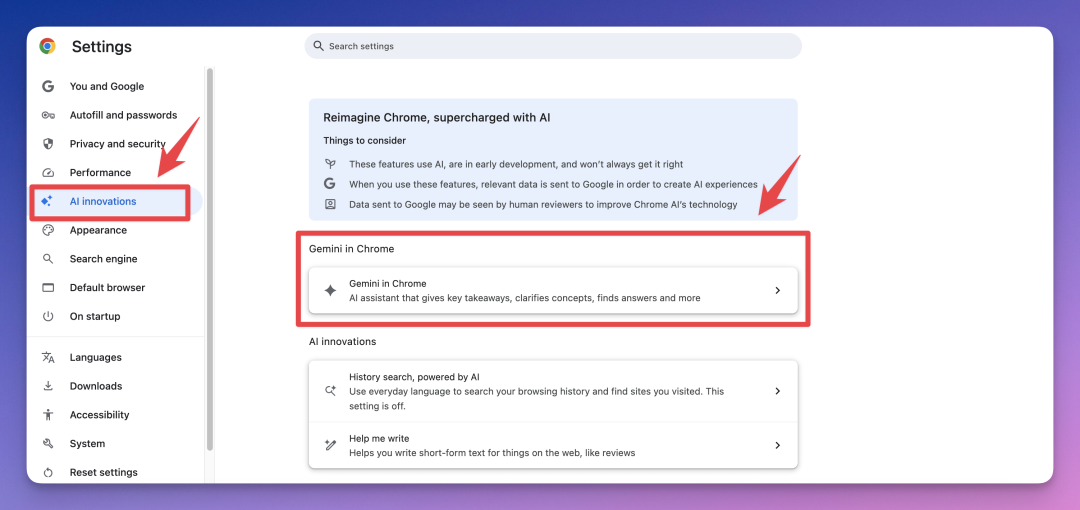Click the reset icon for Reset settings

pyautogui.click(x=48, y=473)
